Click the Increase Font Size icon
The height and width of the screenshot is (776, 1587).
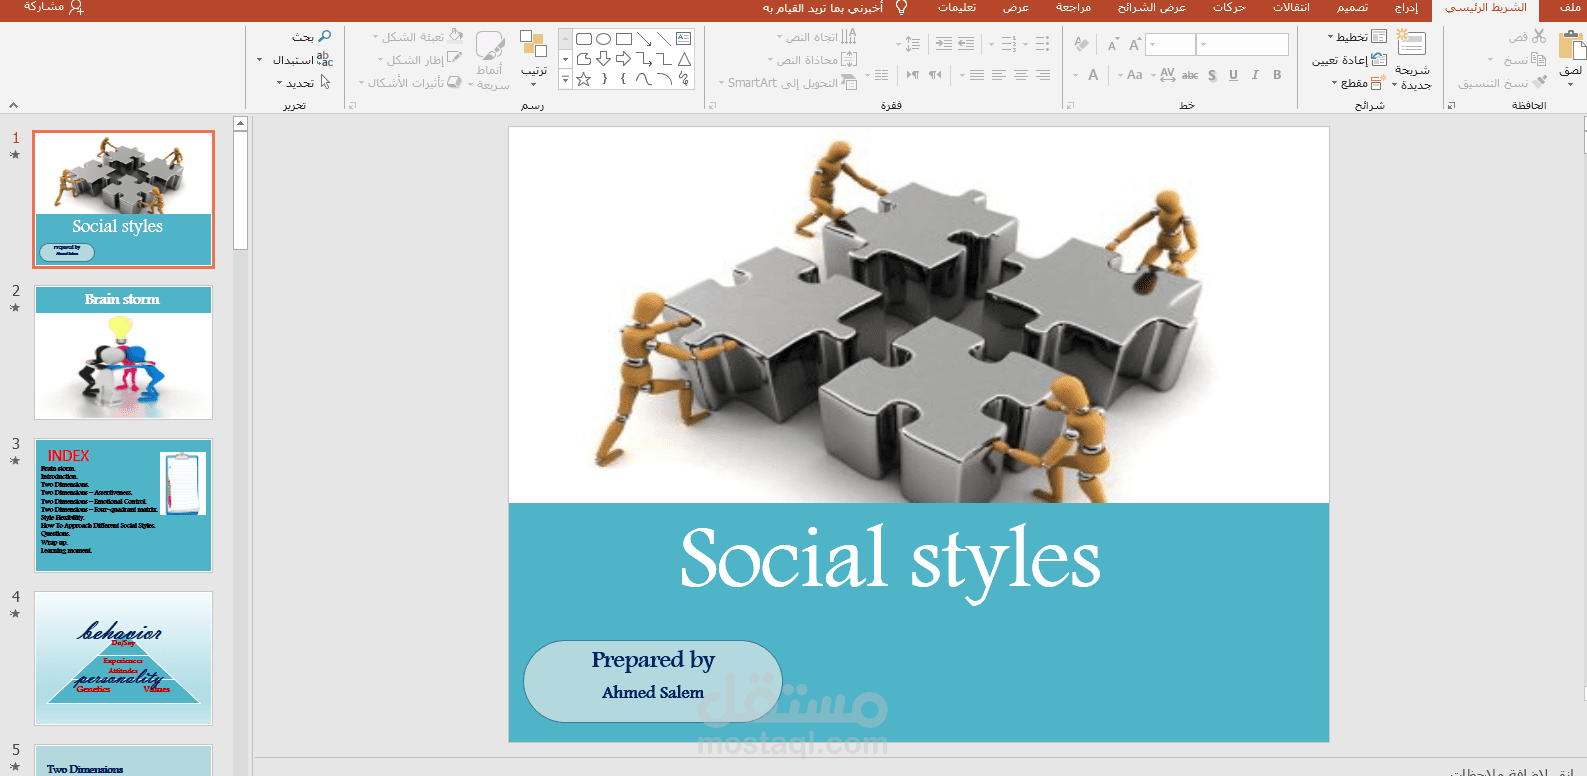click(x=1134, y=45)
